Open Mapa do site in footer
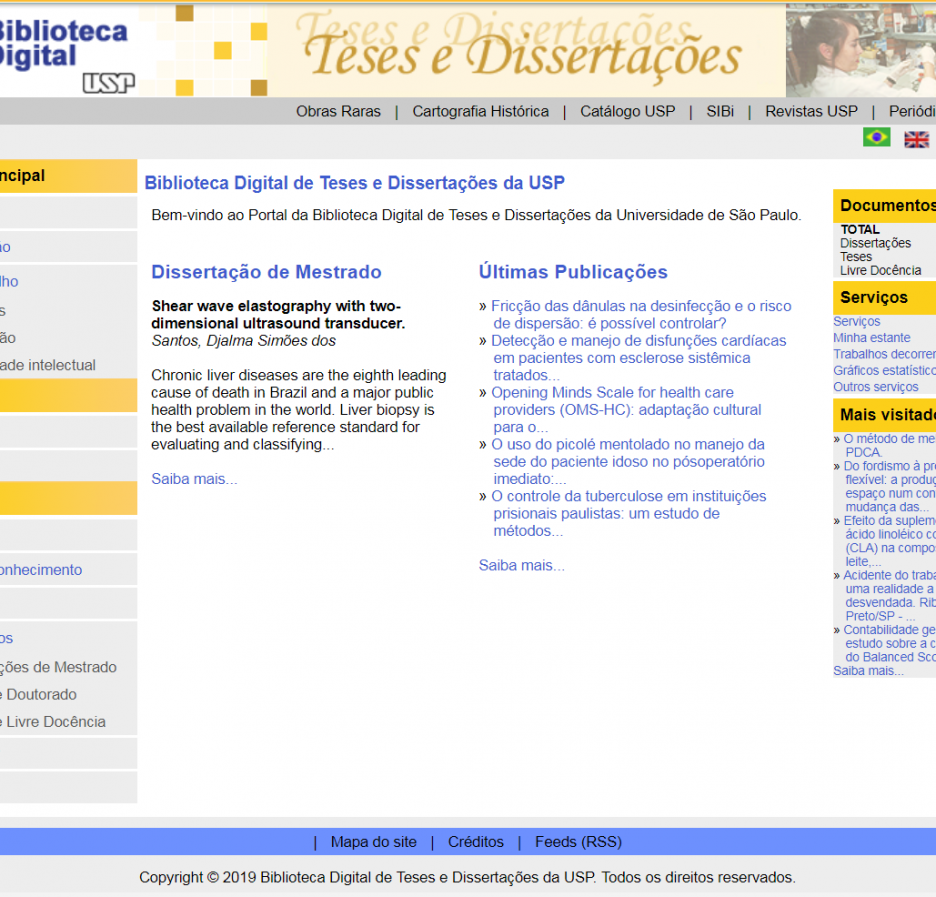The height and width of the screenshot is (897, 936). pyautogui.click(x=374, y=842)
